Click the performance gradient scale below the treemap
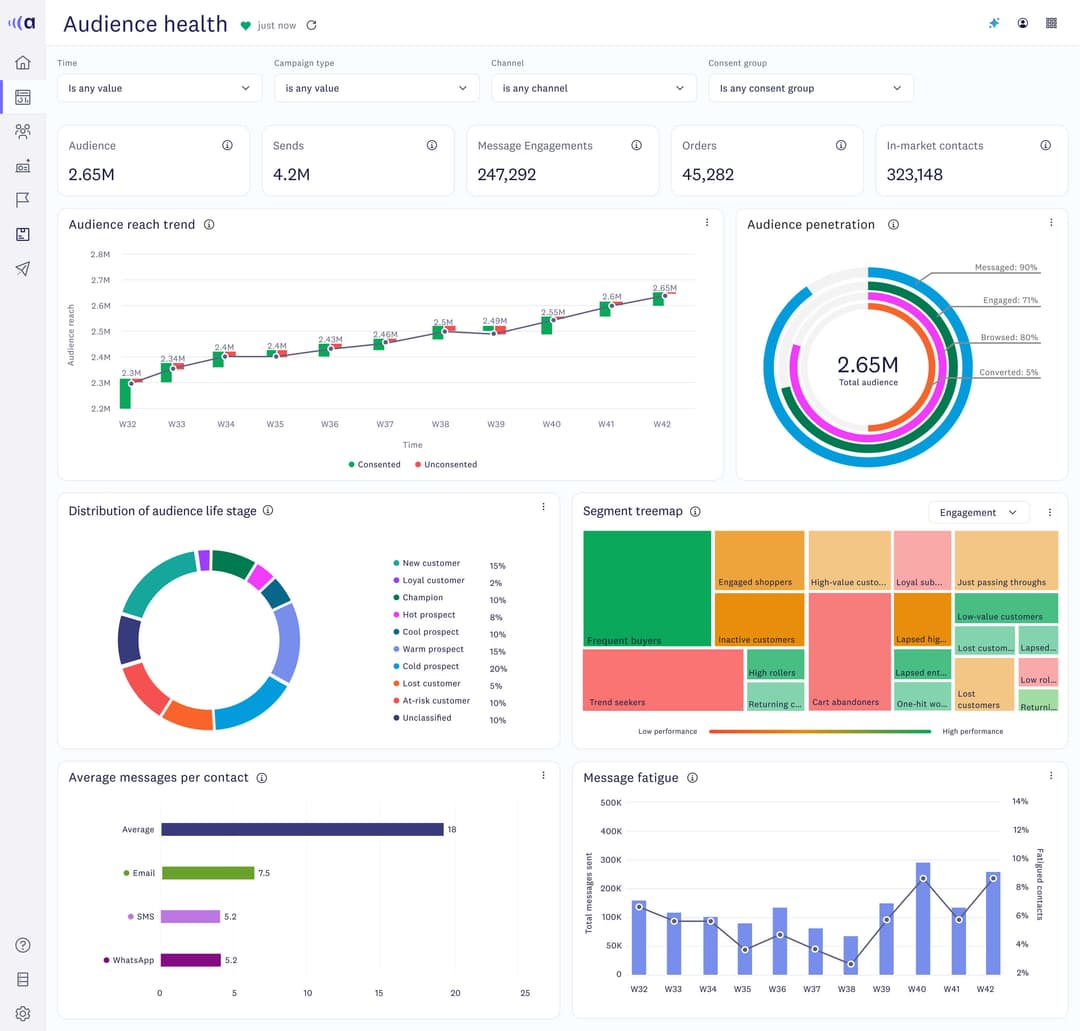Image resolution: width=1080 pixels, height=1031 pixels. 820,731
